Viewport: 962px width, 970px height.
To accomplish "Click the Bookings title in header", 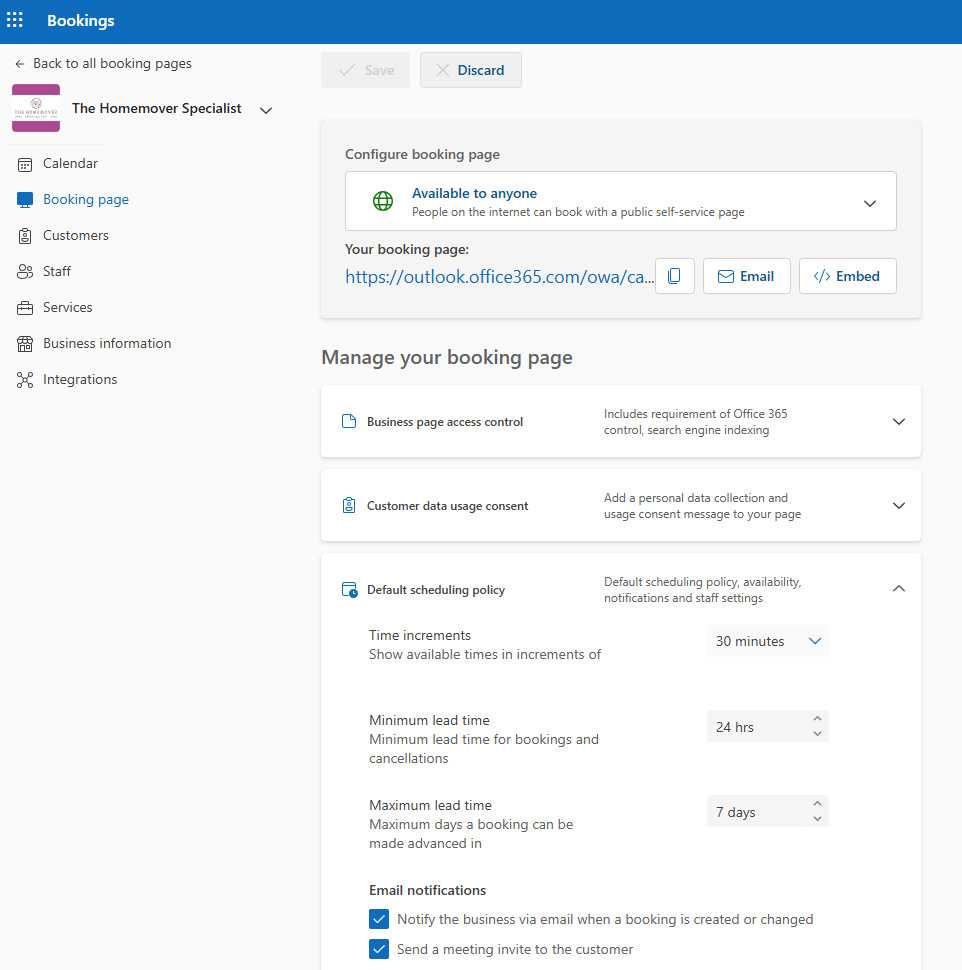I will (x=81, y=20).
